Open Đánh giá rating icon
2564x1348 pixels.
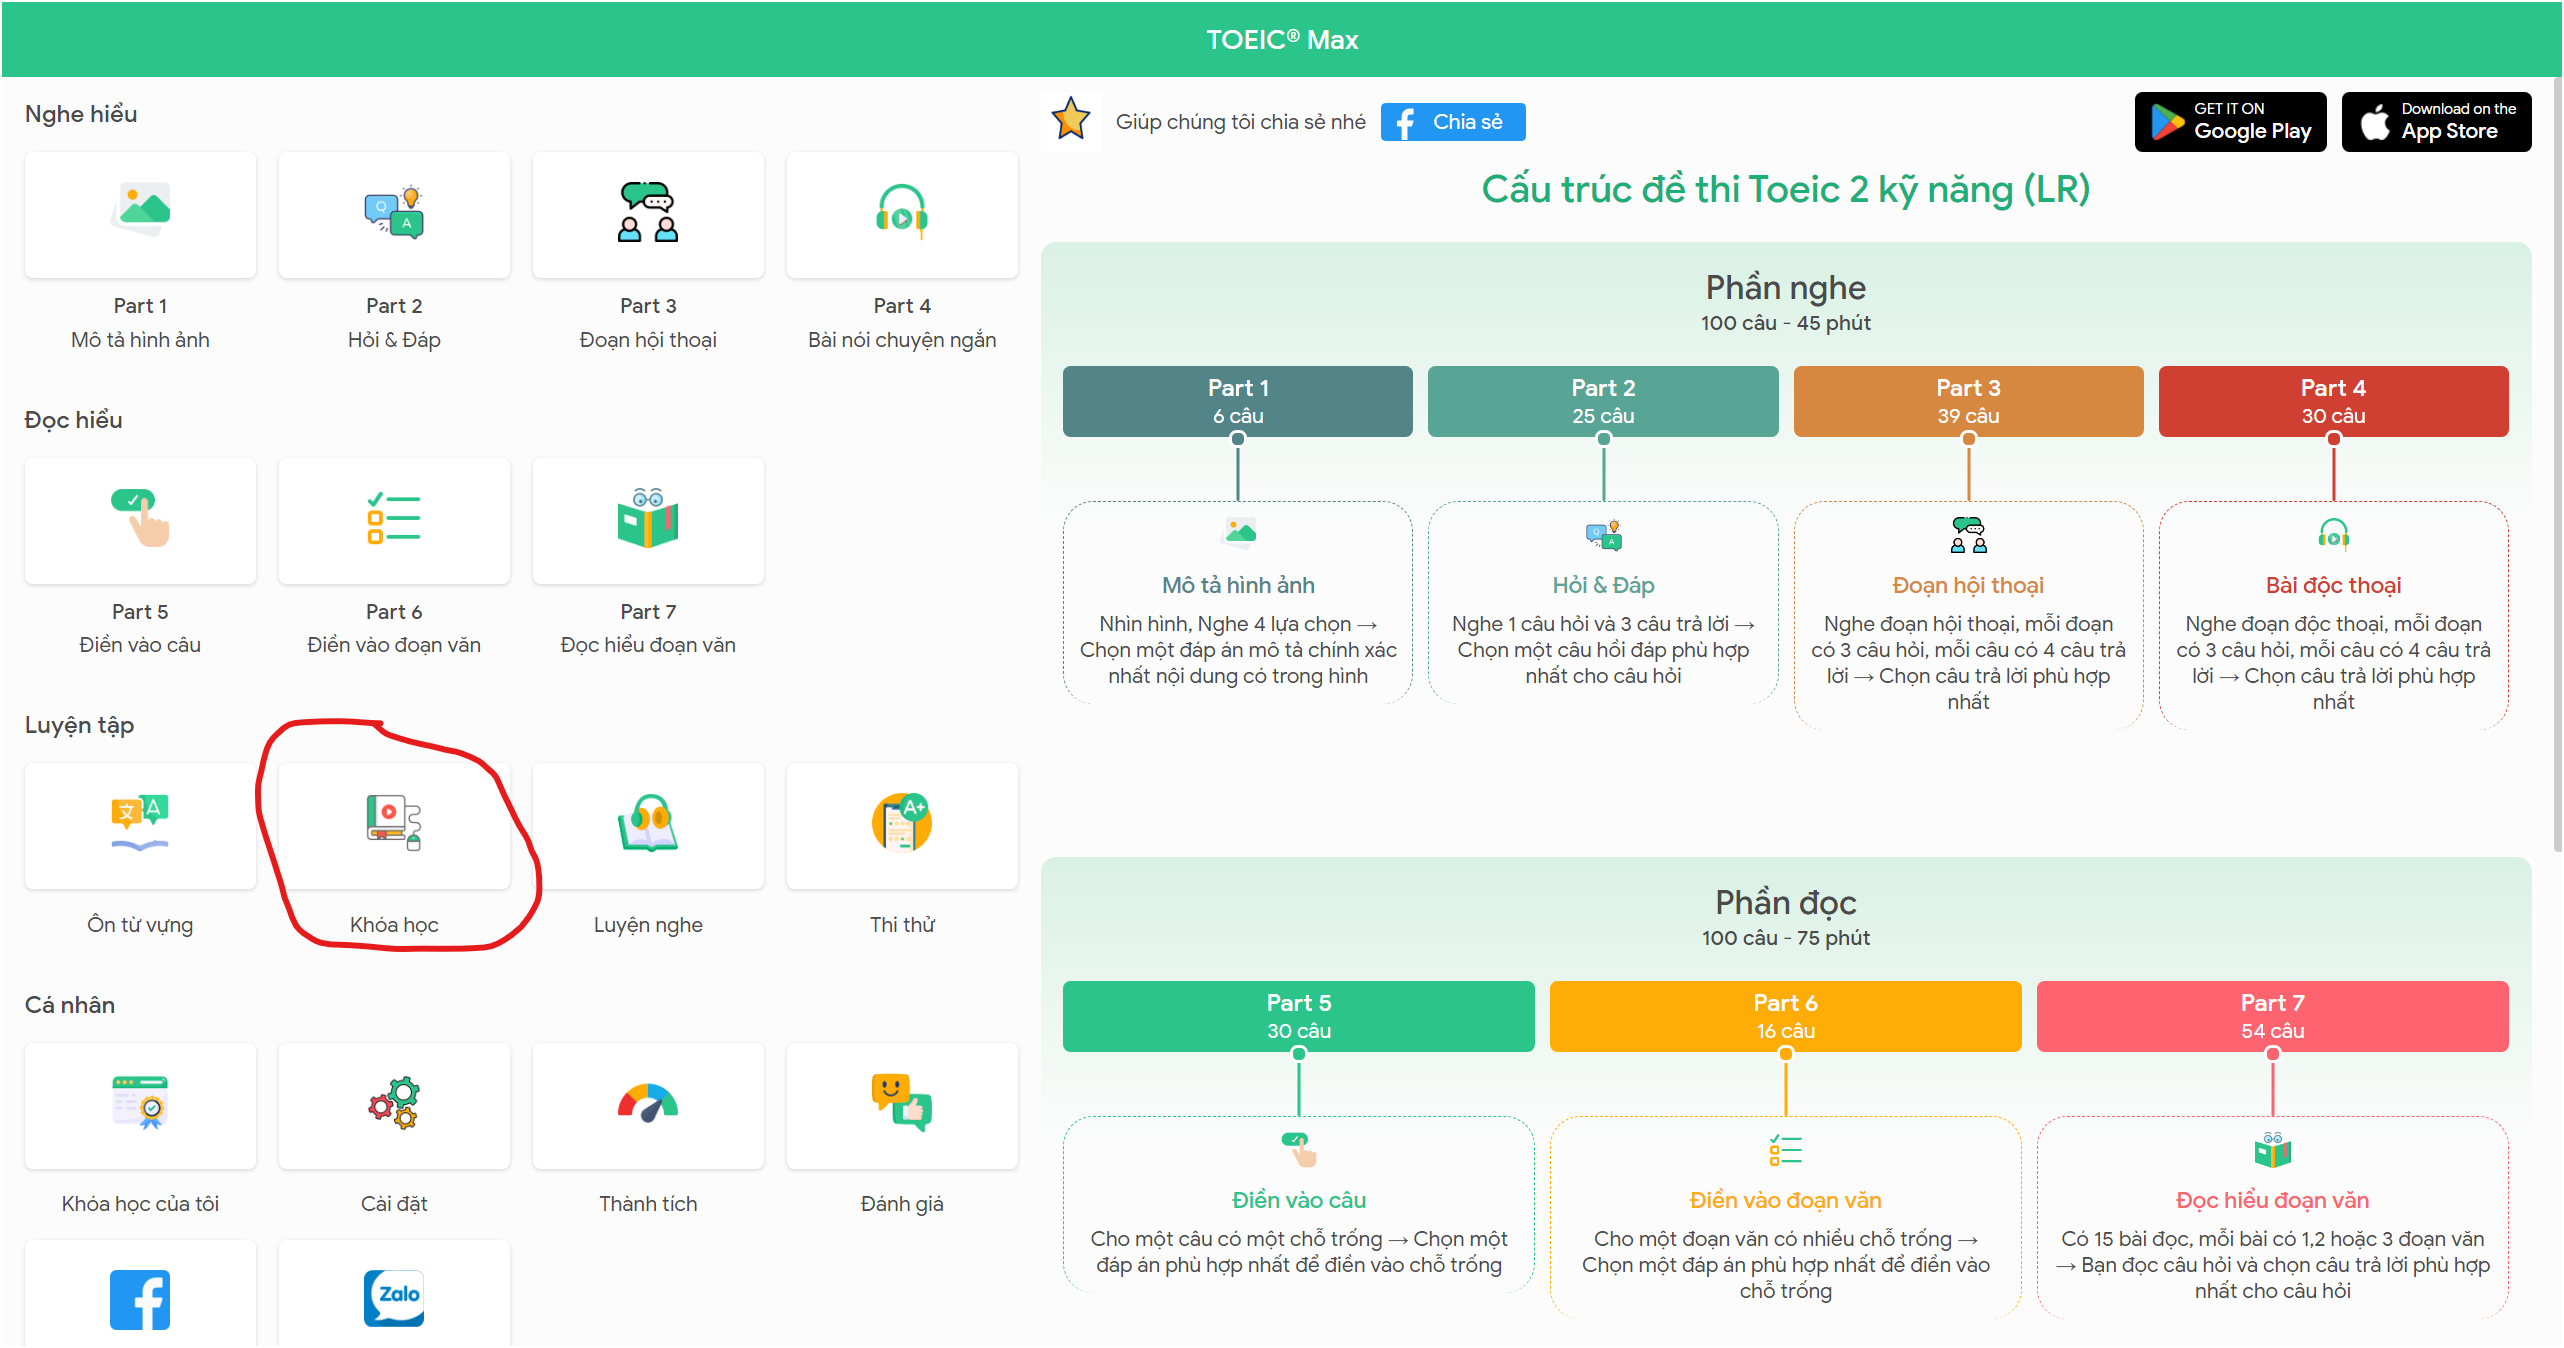click(x=902, y=1105)
